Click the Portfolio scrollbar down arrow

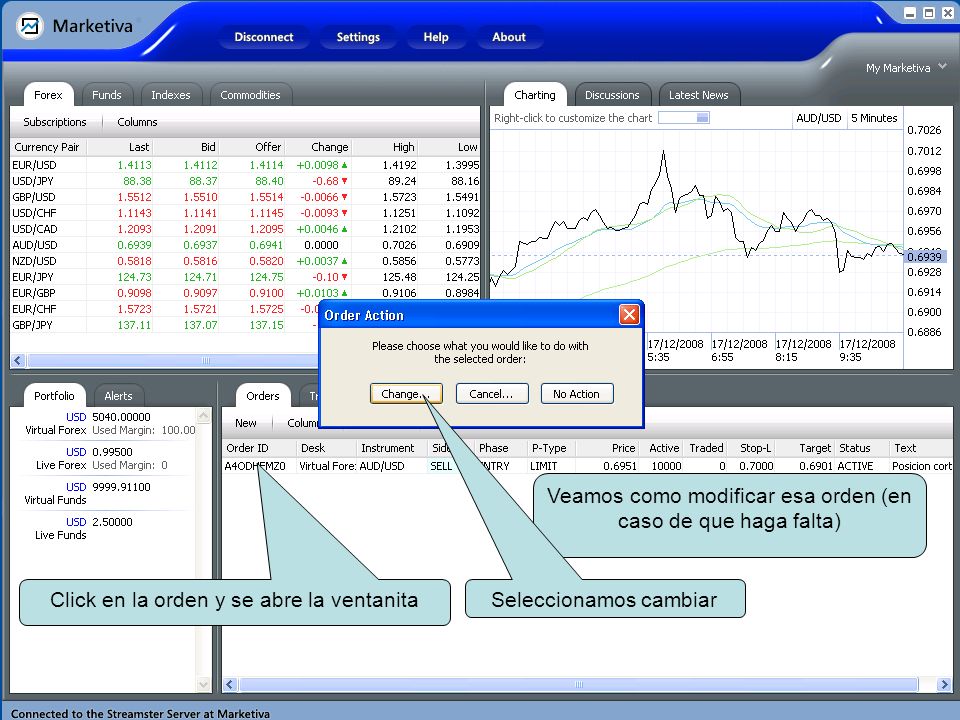point(204,684)
